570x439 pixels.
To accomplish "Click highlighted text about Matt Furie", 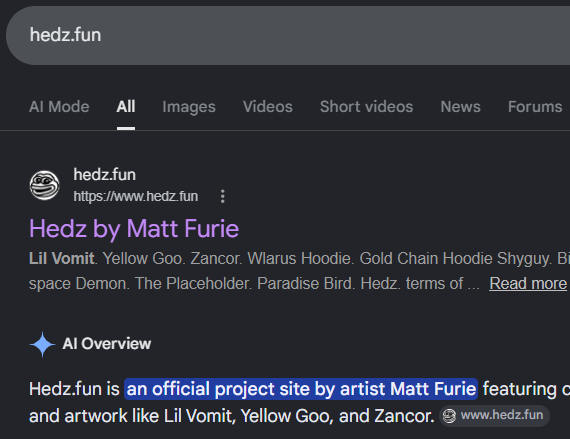I will coord(301,389).
